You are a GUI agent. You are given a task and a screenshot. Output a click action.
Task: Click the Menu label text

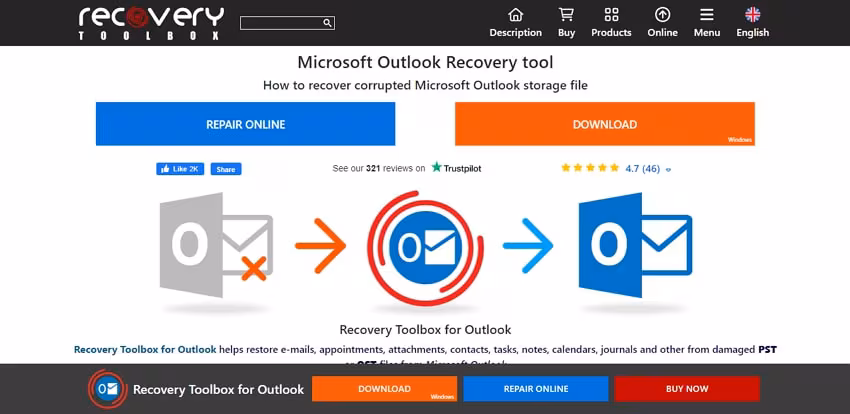(x=707, y=33)
